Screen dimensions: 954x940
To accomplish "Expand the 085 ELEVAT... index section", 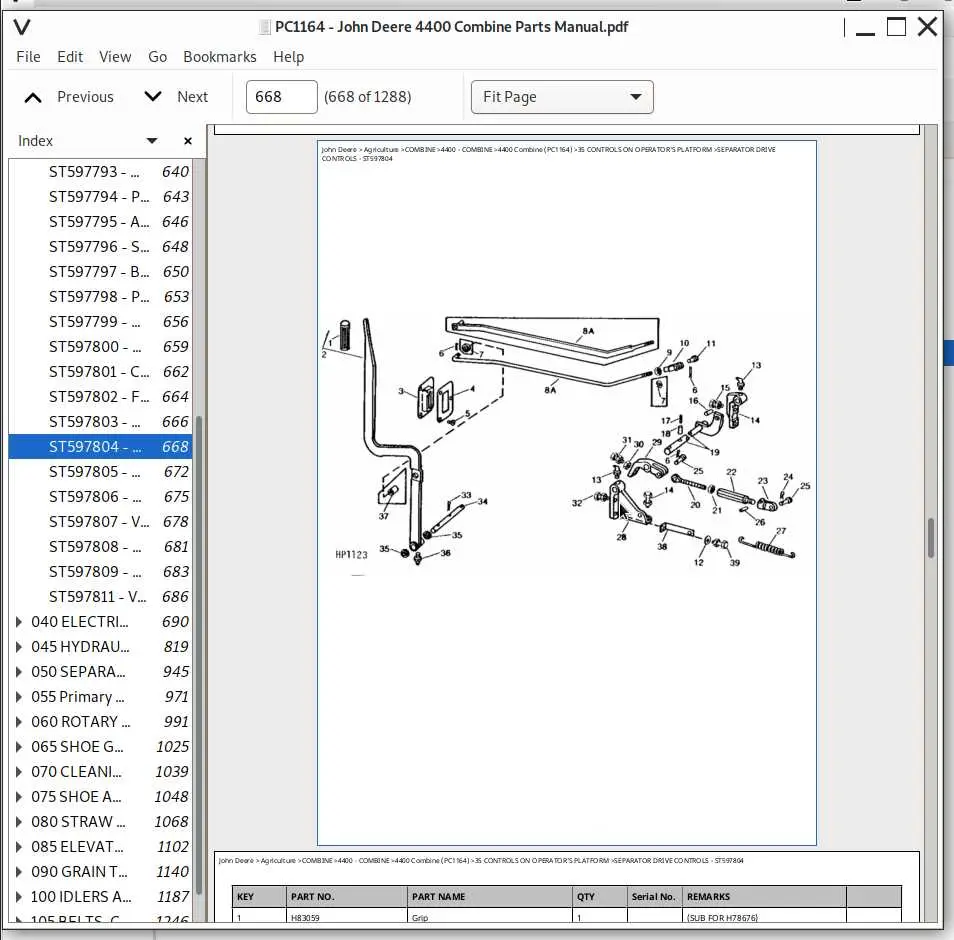I will (19, 846).
